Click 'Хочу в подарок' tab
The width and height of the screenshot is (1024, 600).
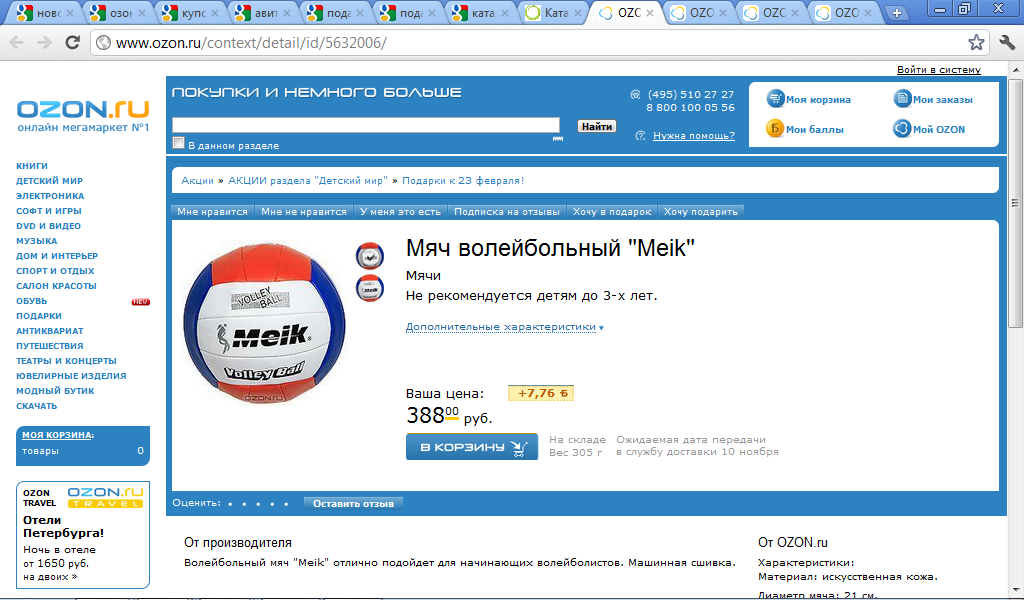[x=612, y=212]
